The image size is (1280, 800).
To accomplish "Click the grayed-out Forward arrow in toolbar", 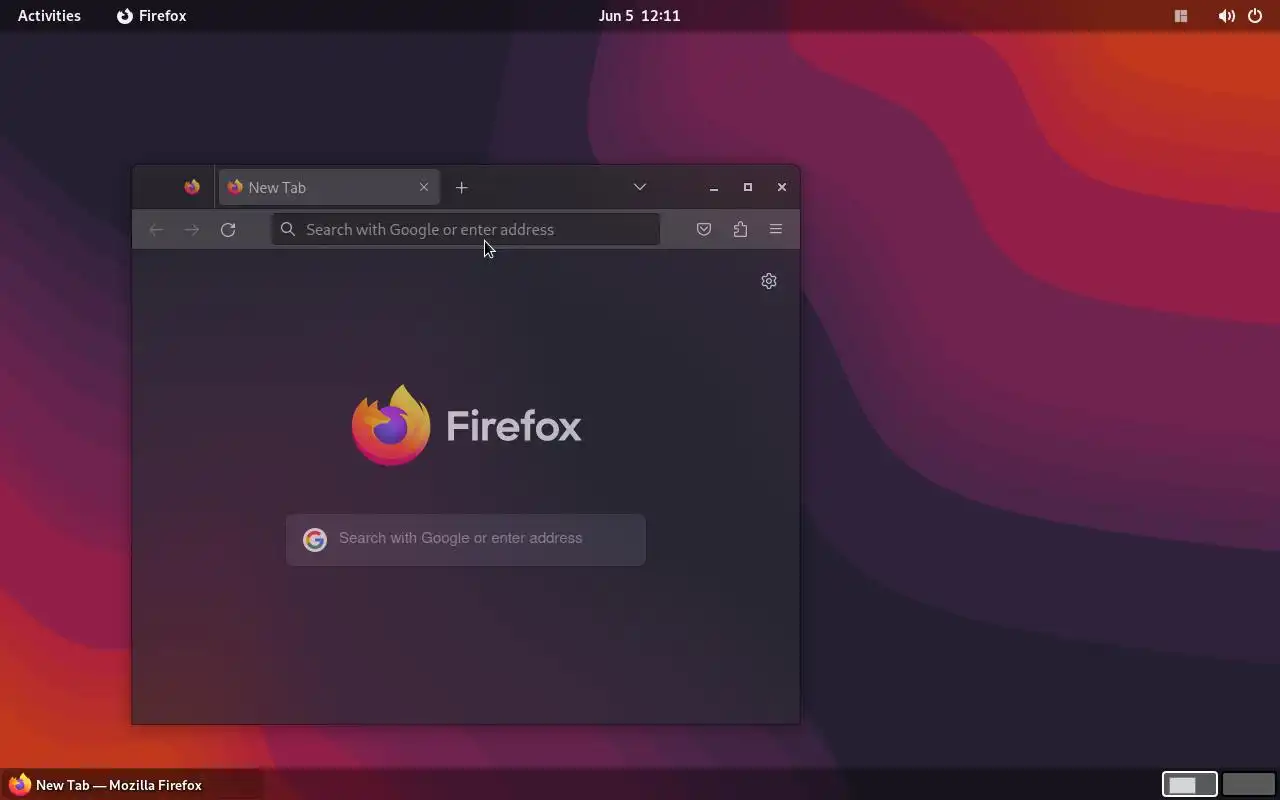I will 192,230.
